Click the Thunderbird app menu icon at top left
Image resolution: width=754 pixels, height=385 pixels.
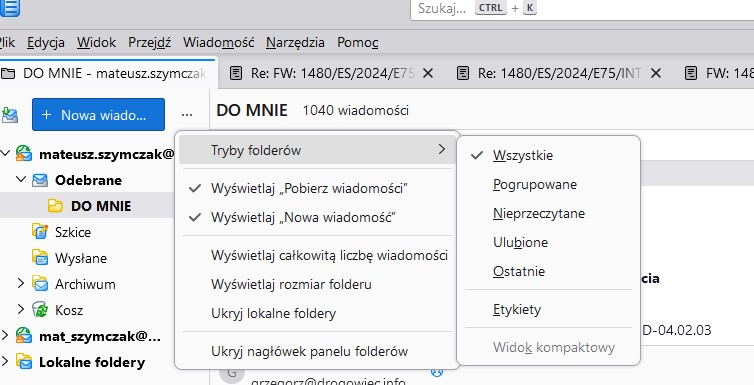[x=10, y=8]
